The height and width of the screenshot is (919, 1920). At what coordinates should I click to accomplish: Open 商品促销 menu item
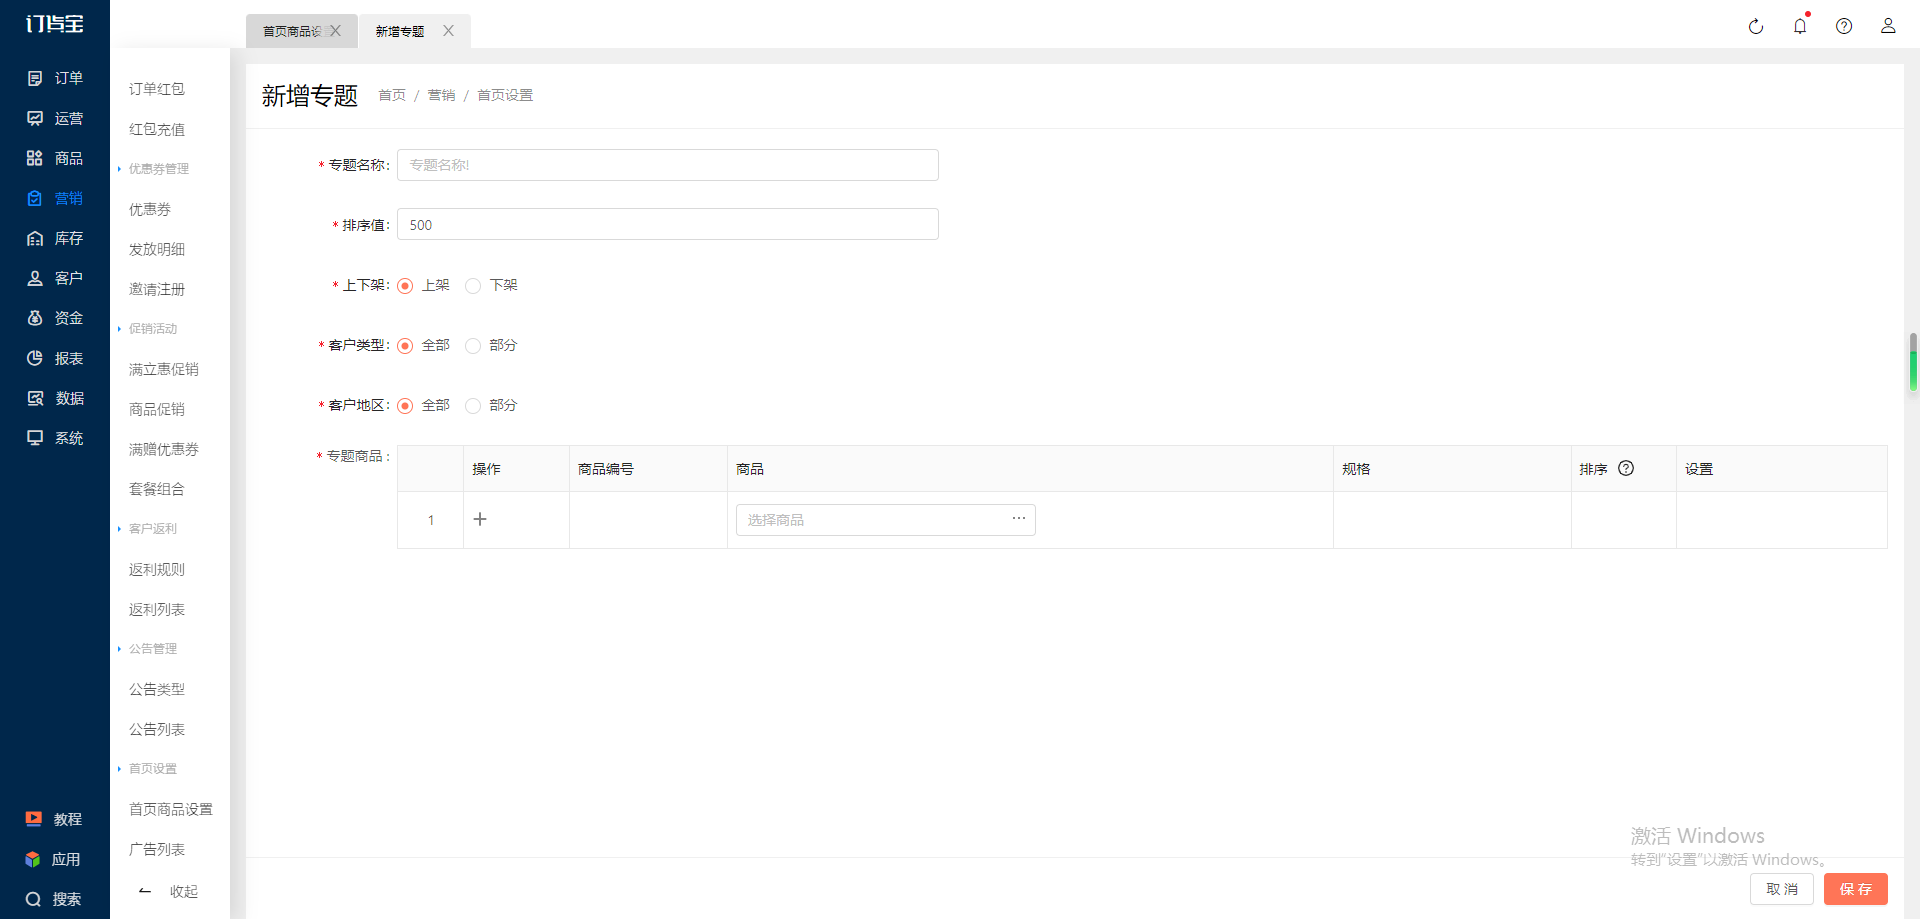point(157,409)
